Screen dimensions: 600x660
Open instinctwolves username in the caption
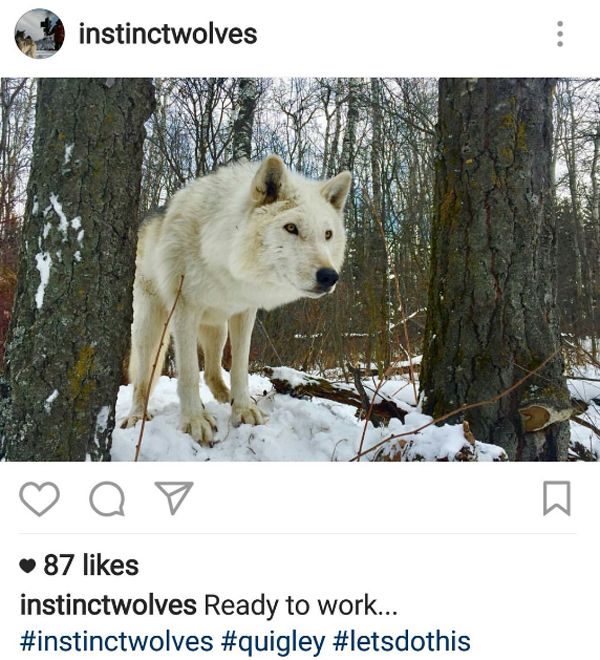pos(108,605)
